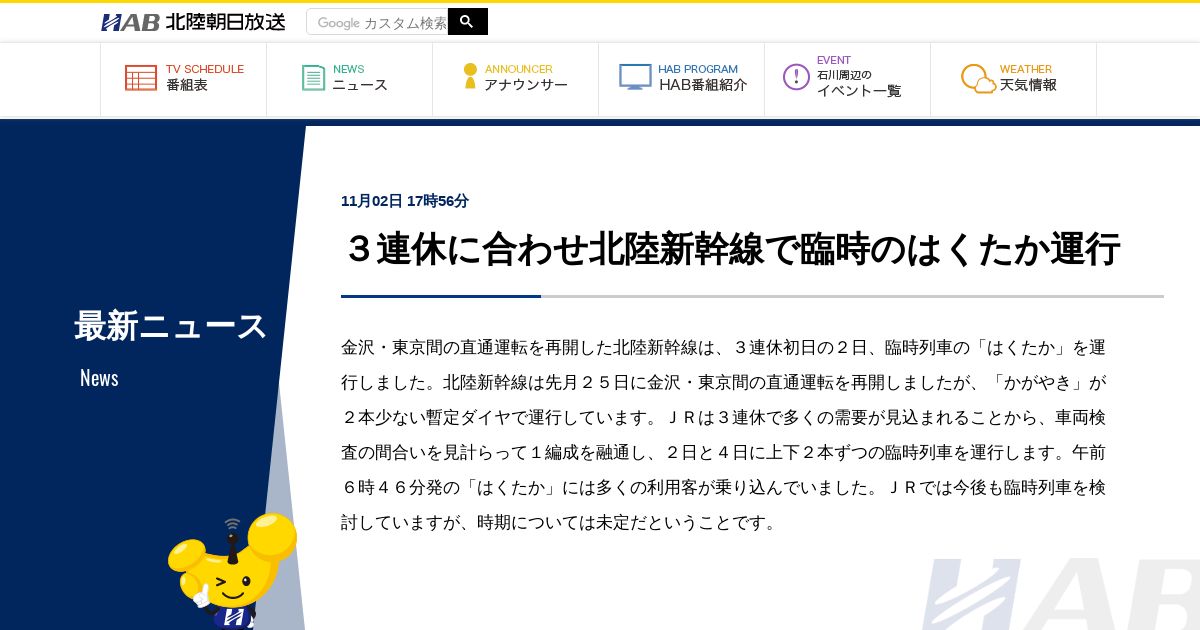Screen dimensions: 1200x630
Task: Open the 天気情報 menu item
Action: coord(1028,86)
